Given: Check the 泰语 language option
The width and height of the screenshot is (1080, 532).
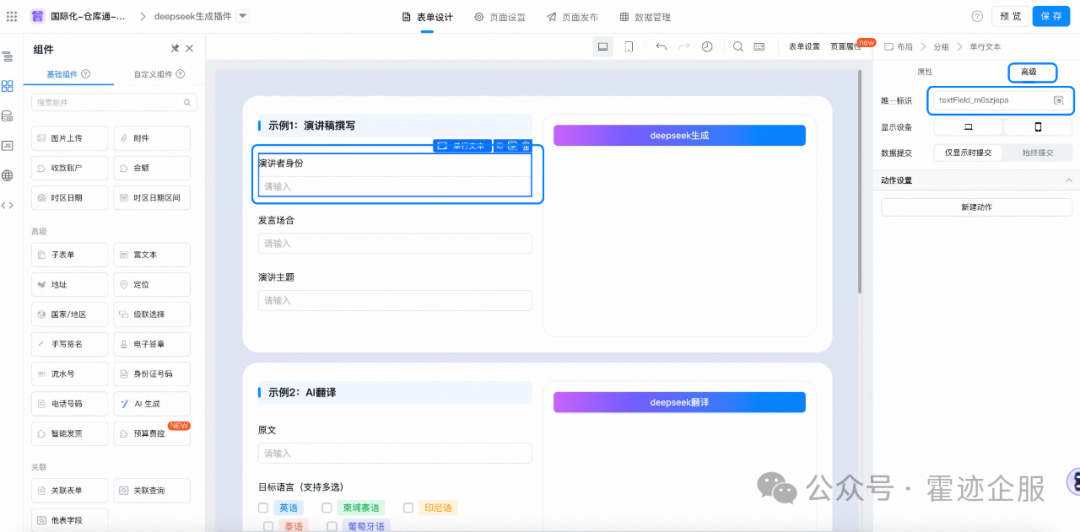Looking at the screenshot, I should [268, 526].
